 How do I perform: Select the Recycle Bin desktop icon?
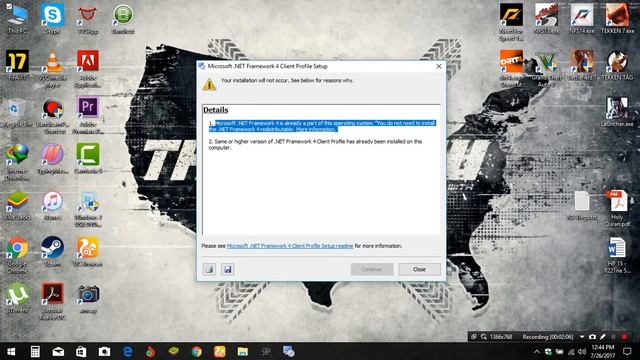pos(17,112)
